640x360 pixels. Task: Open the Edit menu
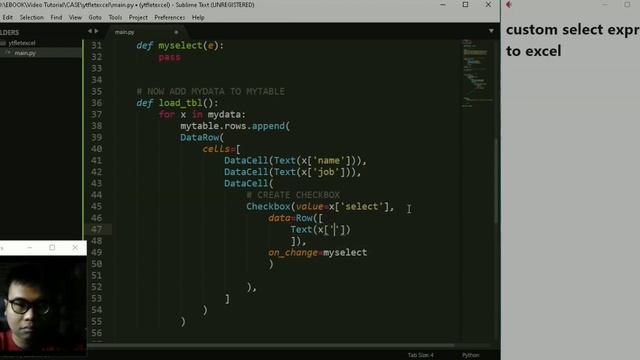7,18
